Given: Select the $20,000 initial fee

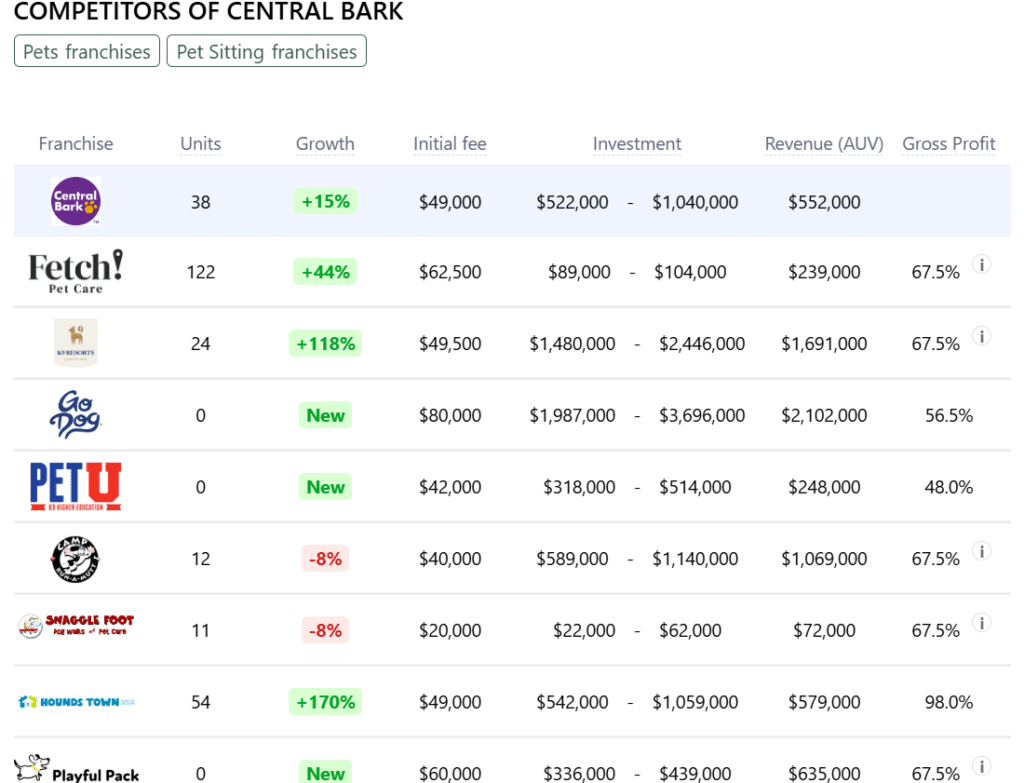Looking at the screenshot, I should tap(450, 630).
